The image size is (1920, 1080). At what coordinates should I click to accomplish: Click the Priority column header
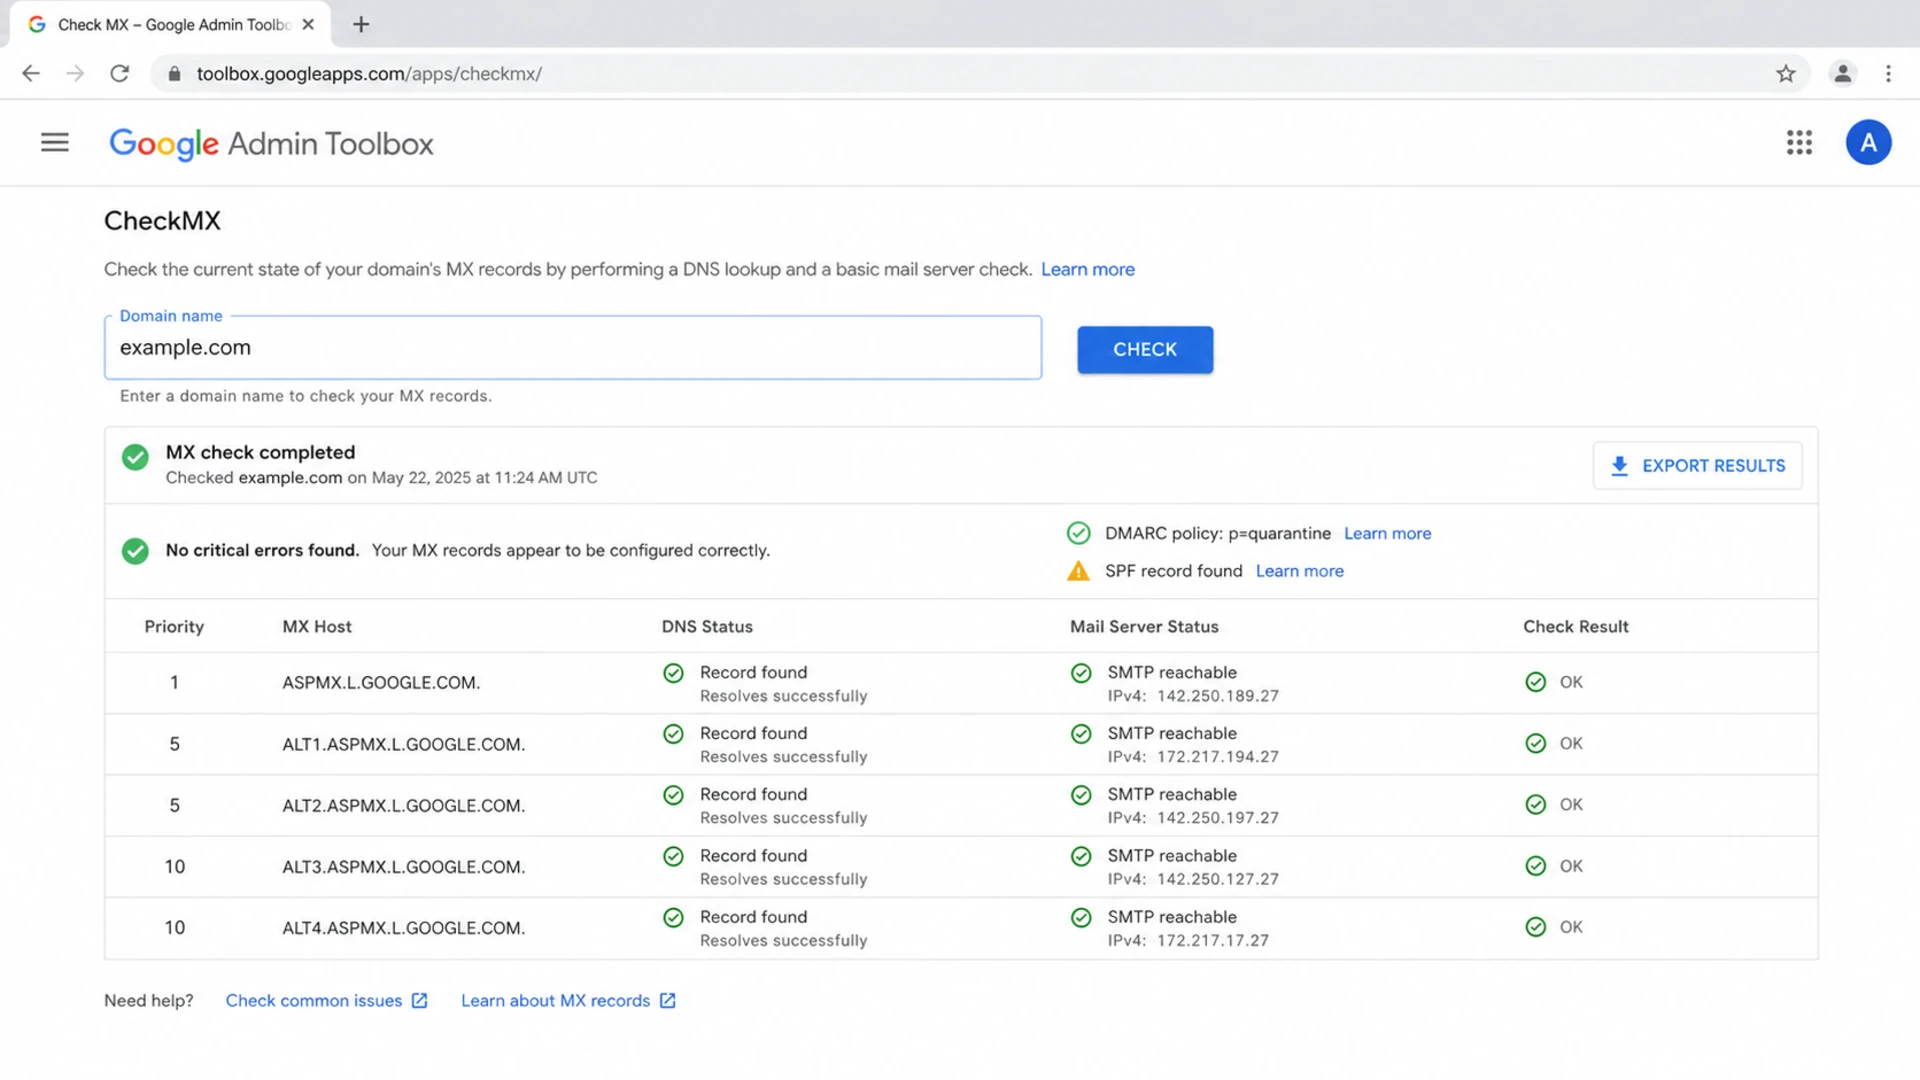click(174, 627)
